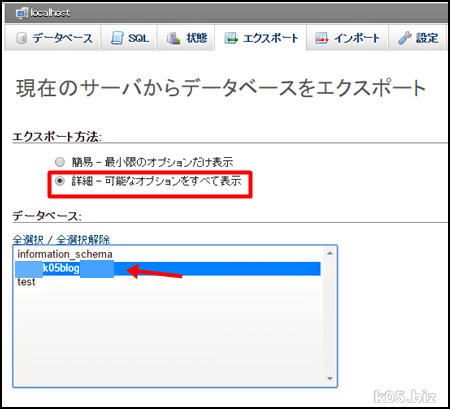The height and width of the screenshot is (409, 450).
Task: Click the localhost server icon
Action: pos(22,13)
